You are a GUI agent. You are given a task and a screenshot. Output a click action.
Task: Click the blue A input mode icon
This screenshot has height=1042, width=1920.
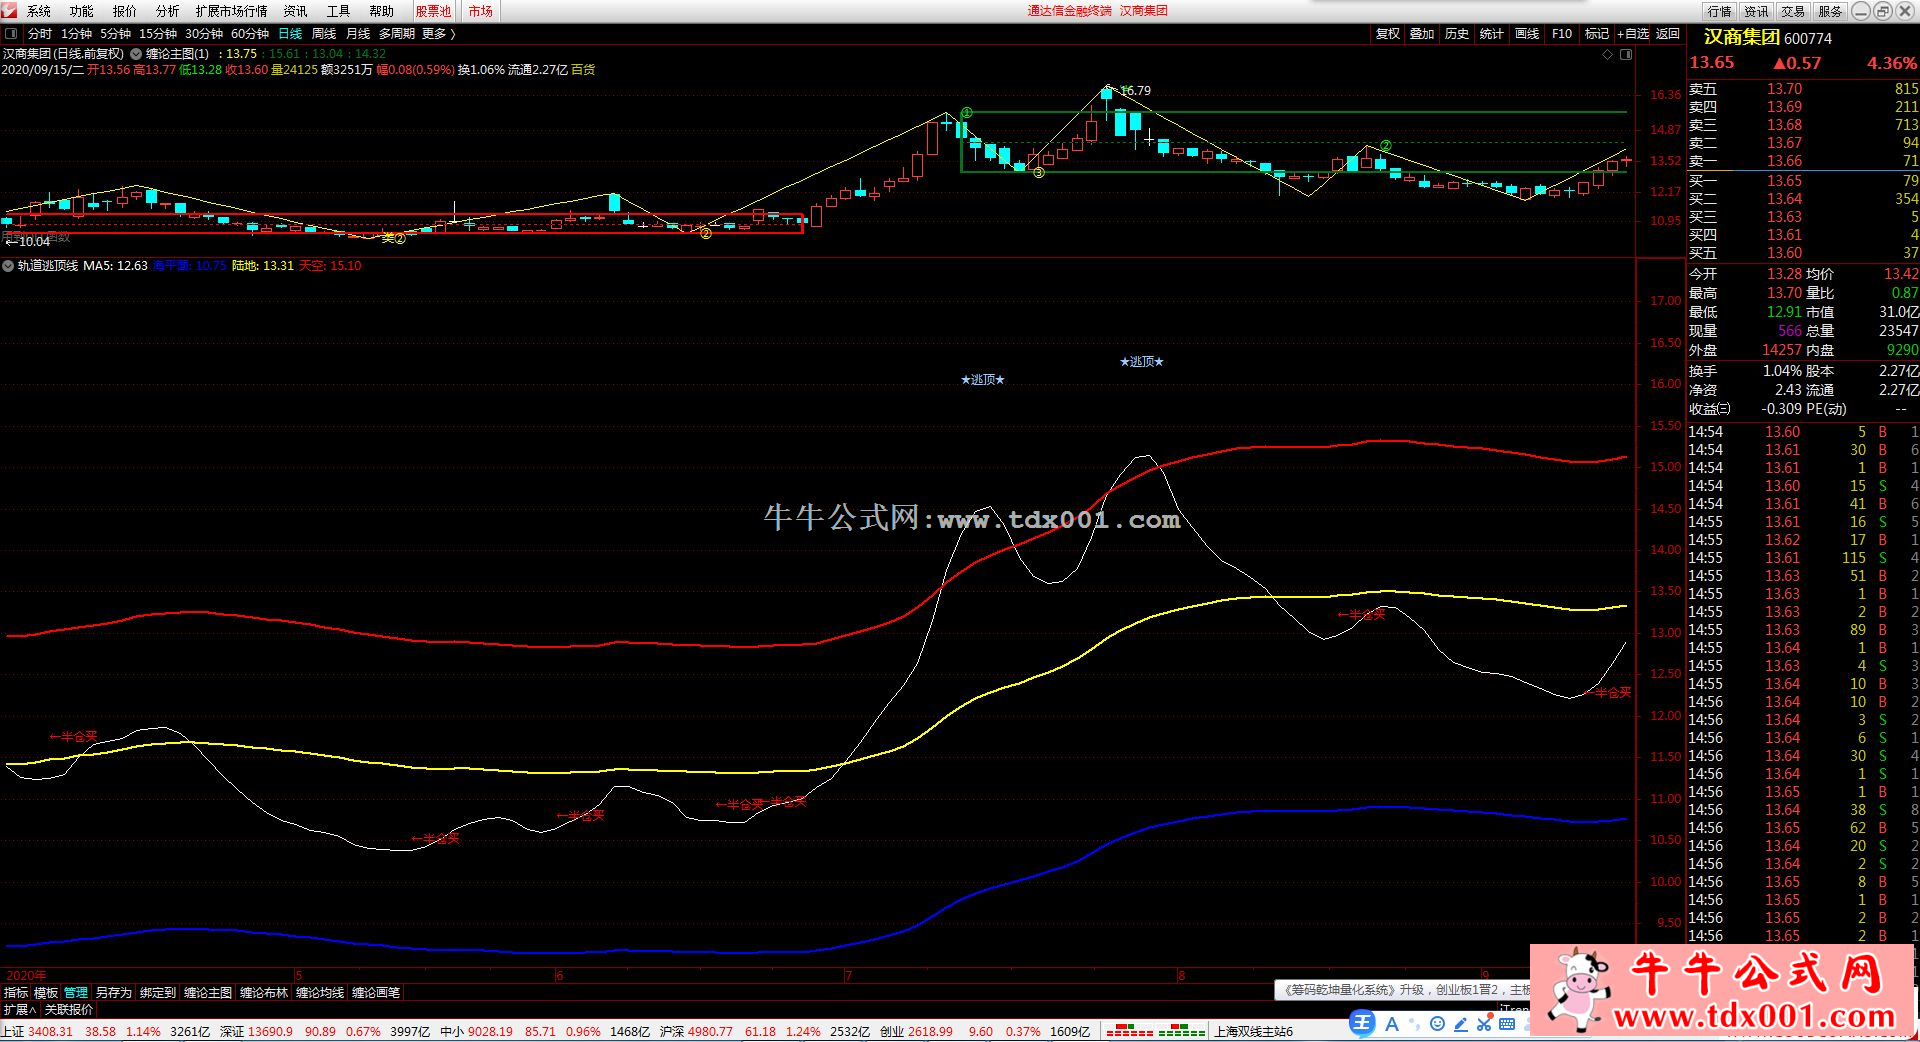tap(1391, 1023)
